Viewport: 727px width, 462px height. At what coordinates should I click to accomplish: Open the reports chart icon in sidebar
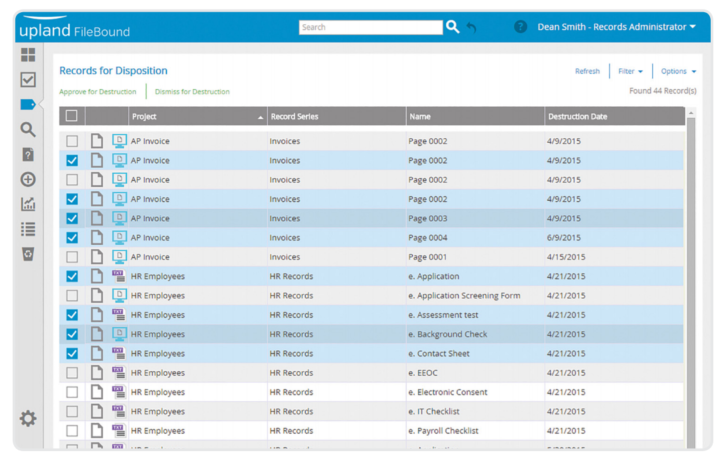pos(28,204)
